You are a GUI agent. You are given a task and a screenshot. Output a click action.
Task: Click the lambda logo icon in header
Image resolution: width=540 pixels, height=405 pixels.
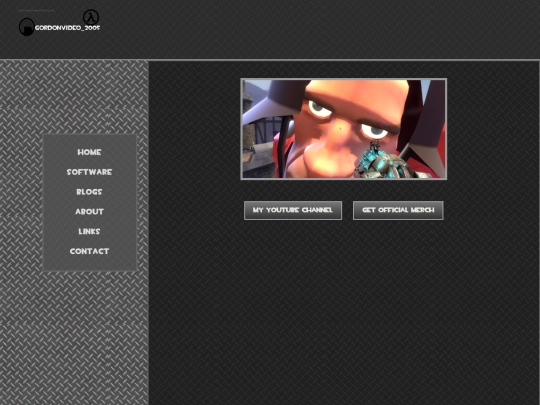tap(91, 17)
